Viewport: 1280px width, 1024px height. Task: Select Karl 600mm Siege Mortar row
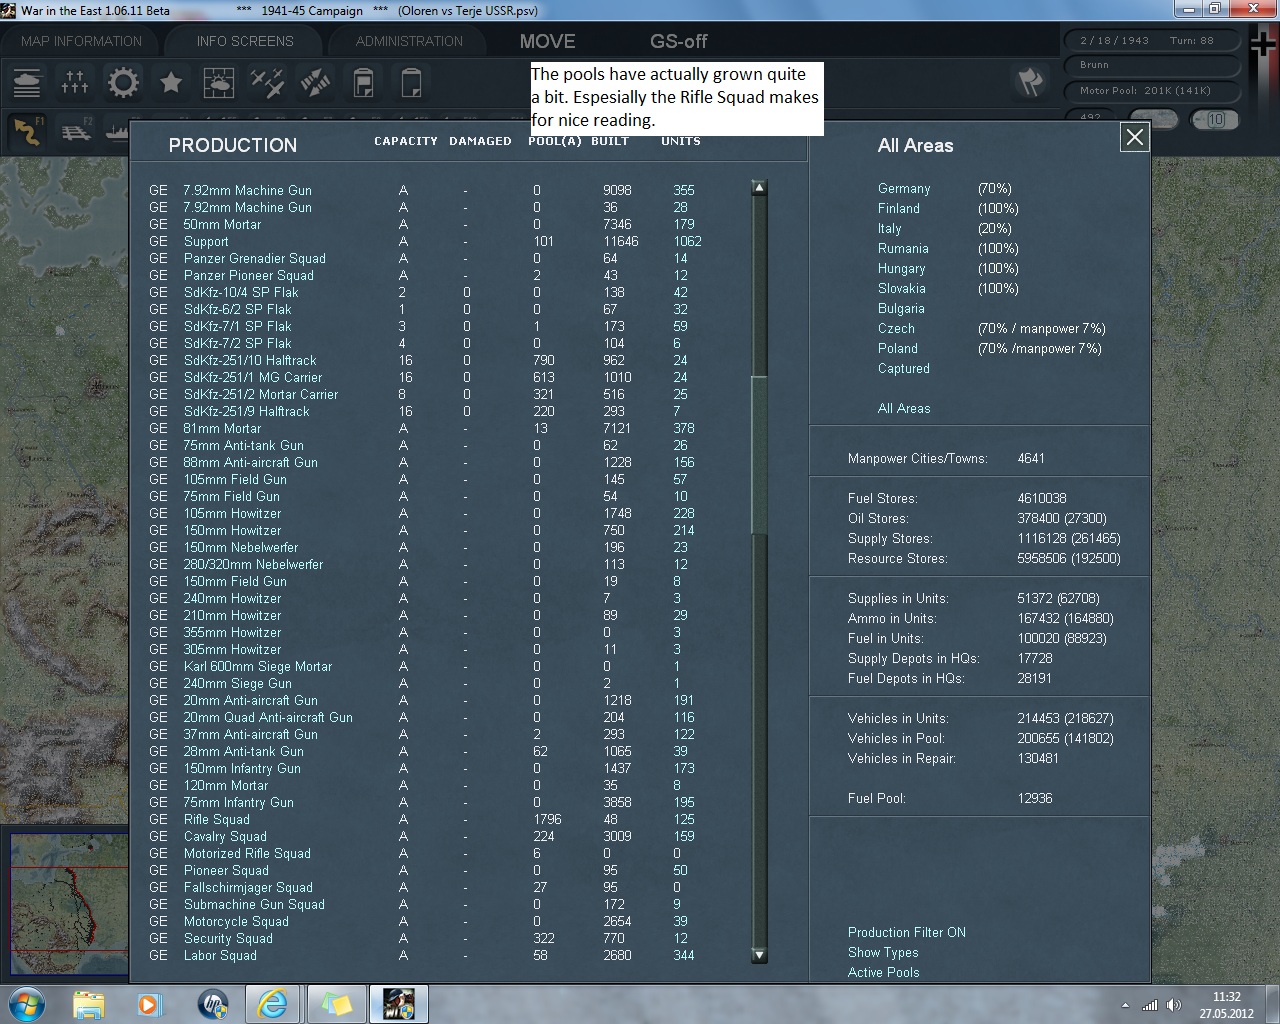(x=424, y=666)
